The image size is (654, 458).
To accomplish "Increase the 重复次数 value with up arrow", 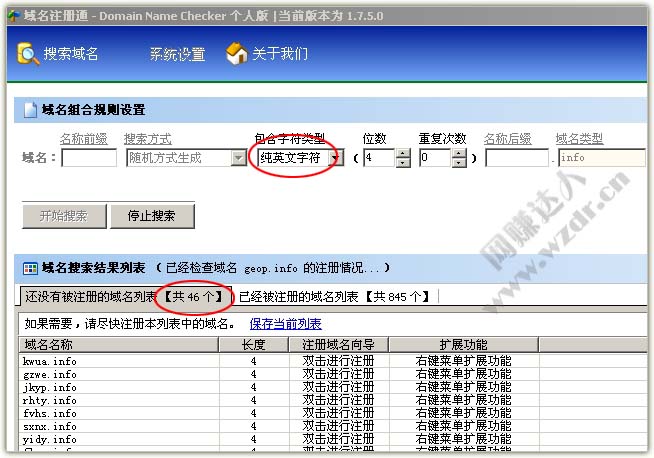I will (459, 154).
